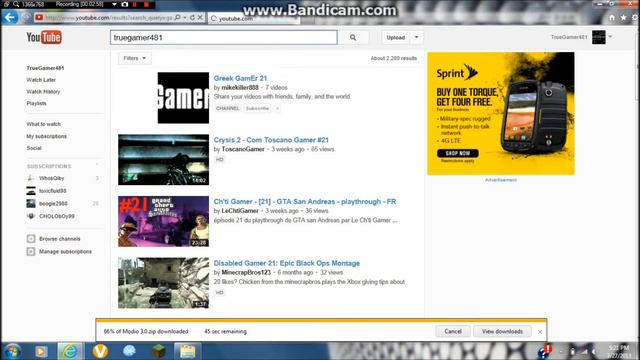Open GTA San Andreas #21 thumbnail
This screenshot has width=640, height=360.
click(x=164, y=221)
